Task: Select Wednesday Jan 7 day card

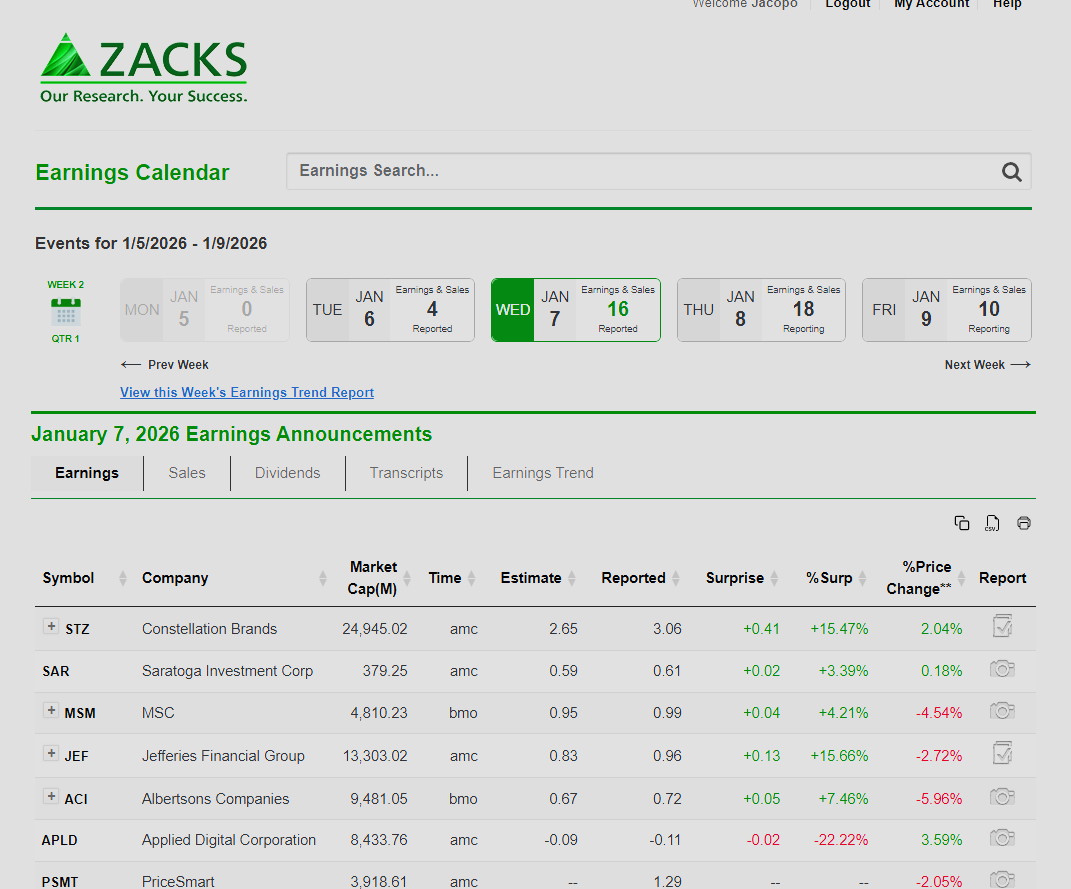Action: (576, 310)
